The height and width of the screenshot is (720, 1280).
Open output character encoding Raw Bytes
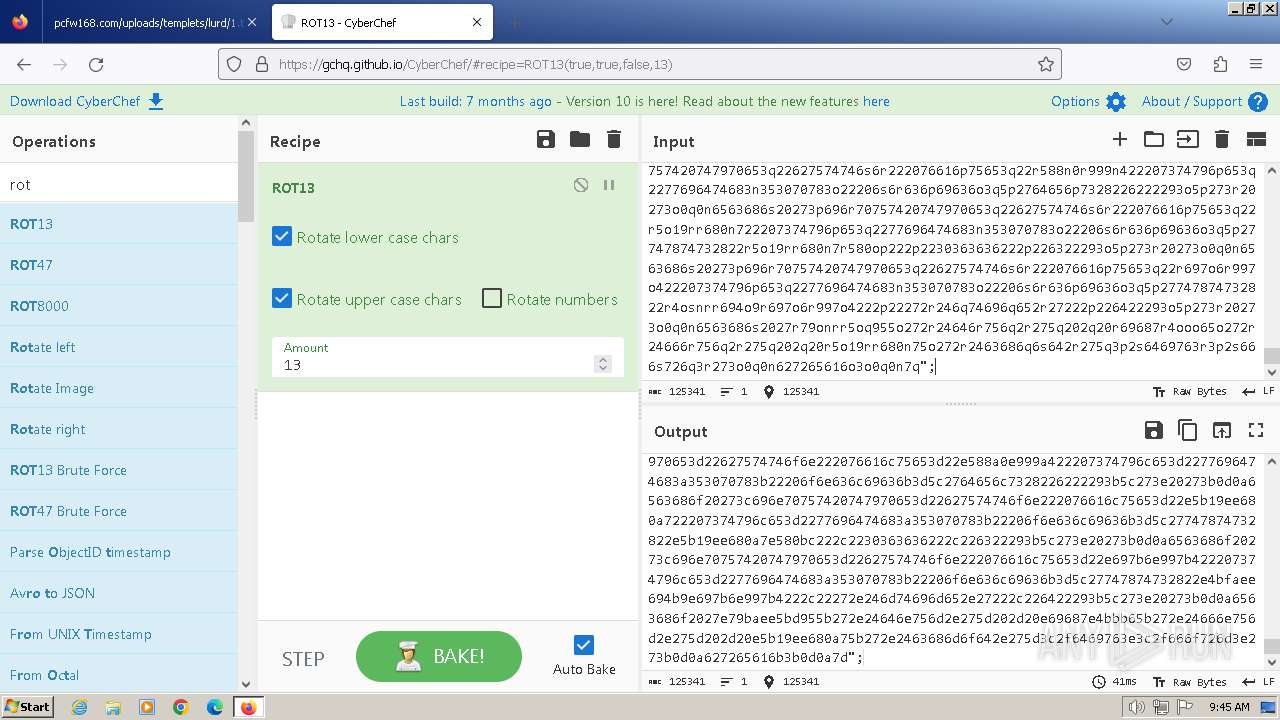pos(1190,681)
